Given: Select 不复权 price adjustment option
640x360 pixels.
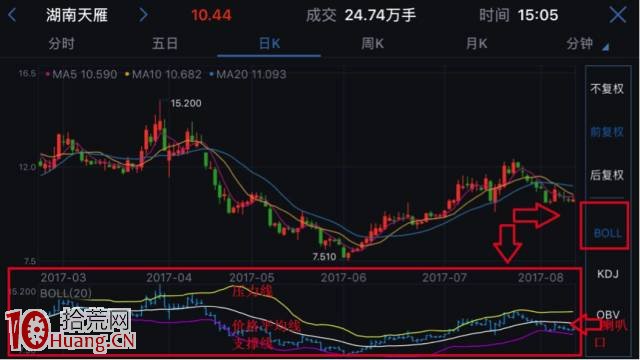Looking at the screenshot, I should tap(607, 89).
